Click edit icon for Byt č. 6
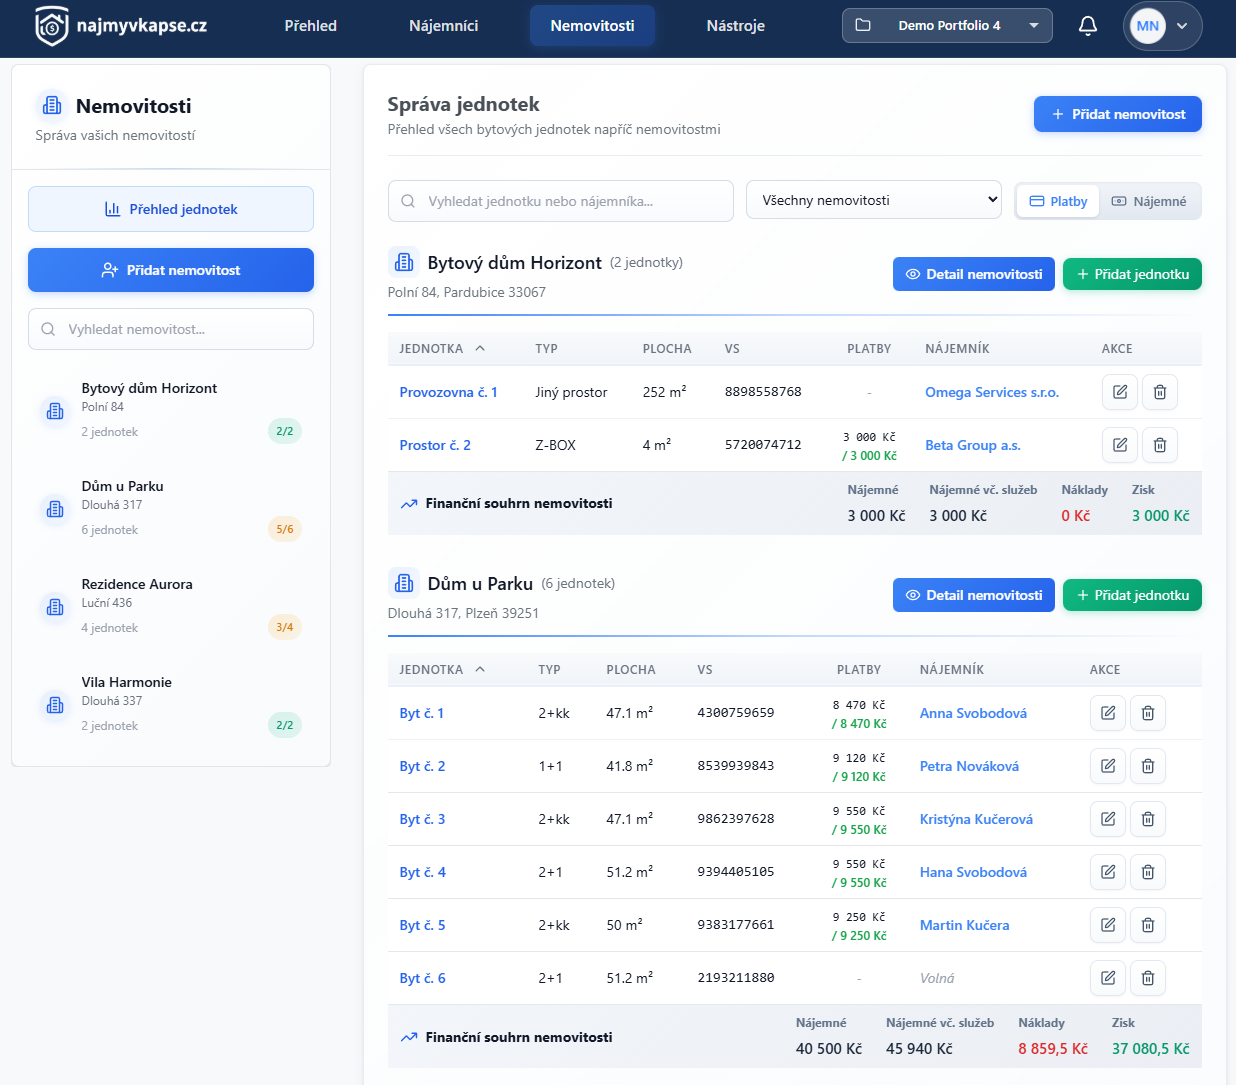Viewport: 1236px width, 1085px height. (1108, 978)
